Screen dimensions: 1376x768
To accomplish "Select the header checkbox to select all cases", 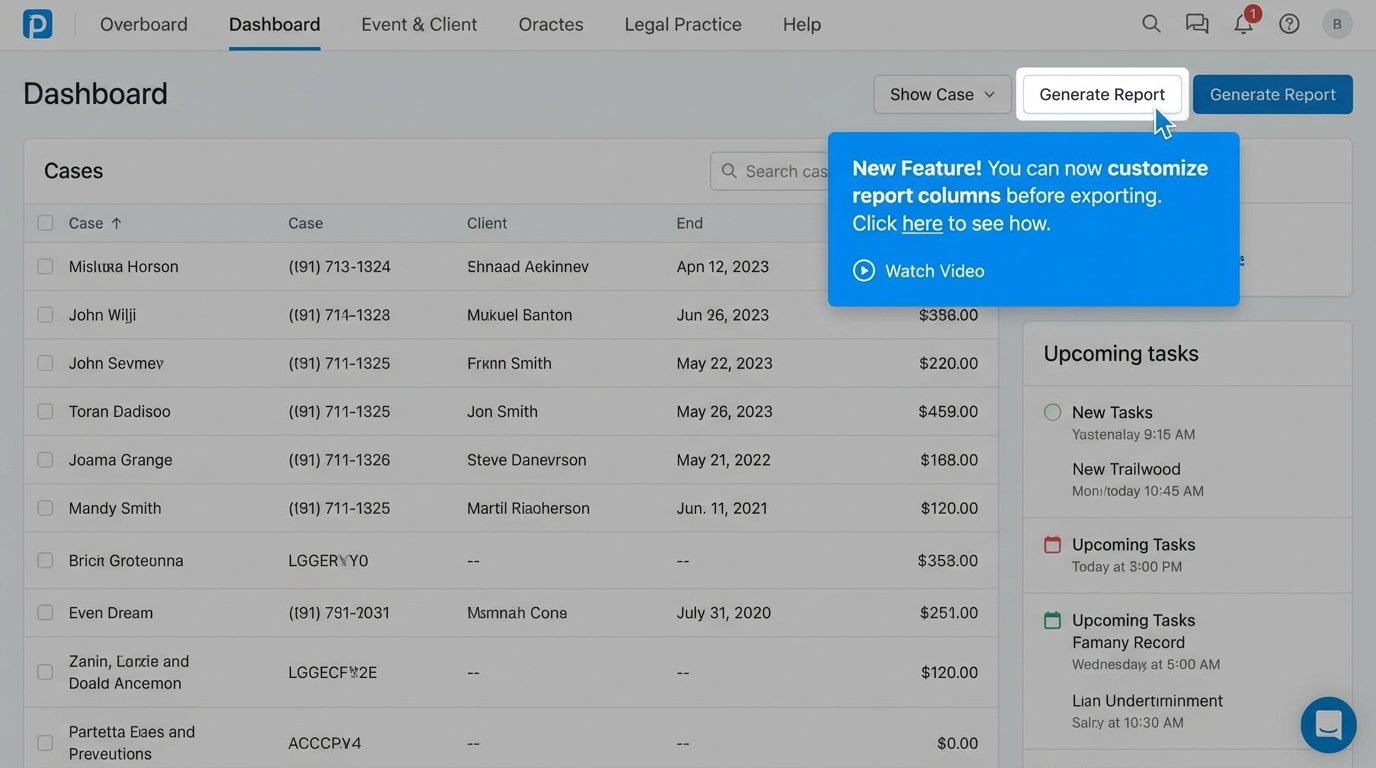I will pyautogui.click(x=45, y=223).
